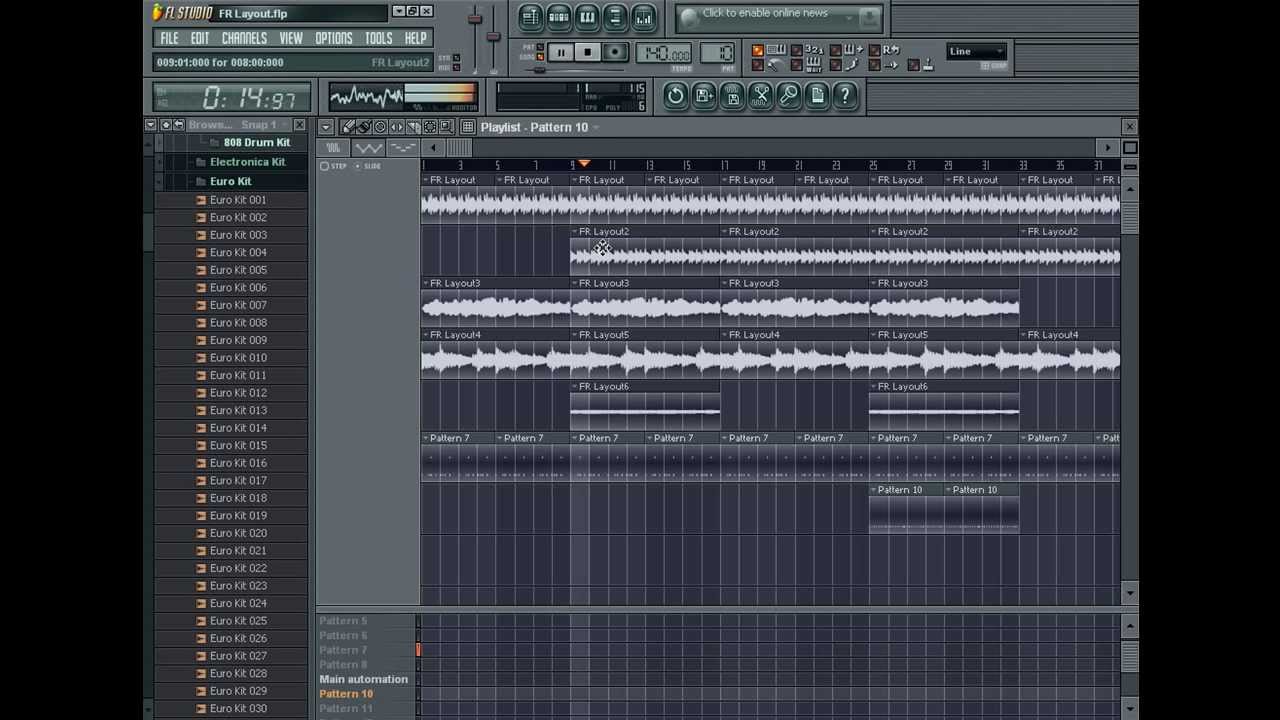Select the slip tool in playlist toolbar
Viewport: 1280px width, 720px height.
(x=397, y=127)
